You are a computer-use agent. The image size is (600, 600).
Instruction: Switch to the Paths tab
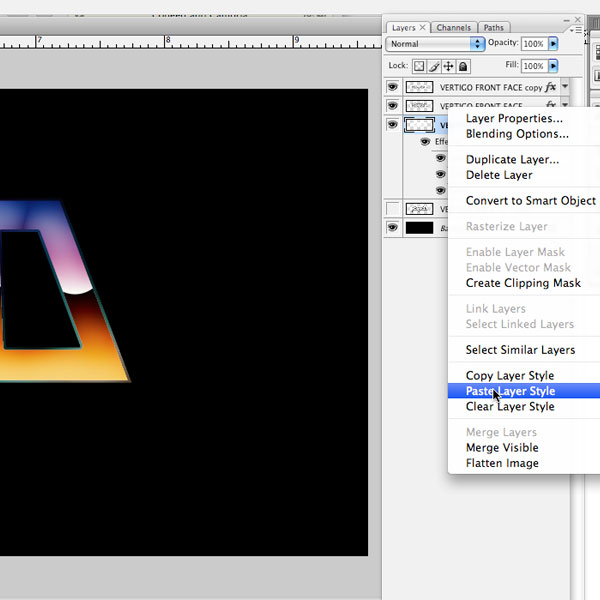(493, 28)
